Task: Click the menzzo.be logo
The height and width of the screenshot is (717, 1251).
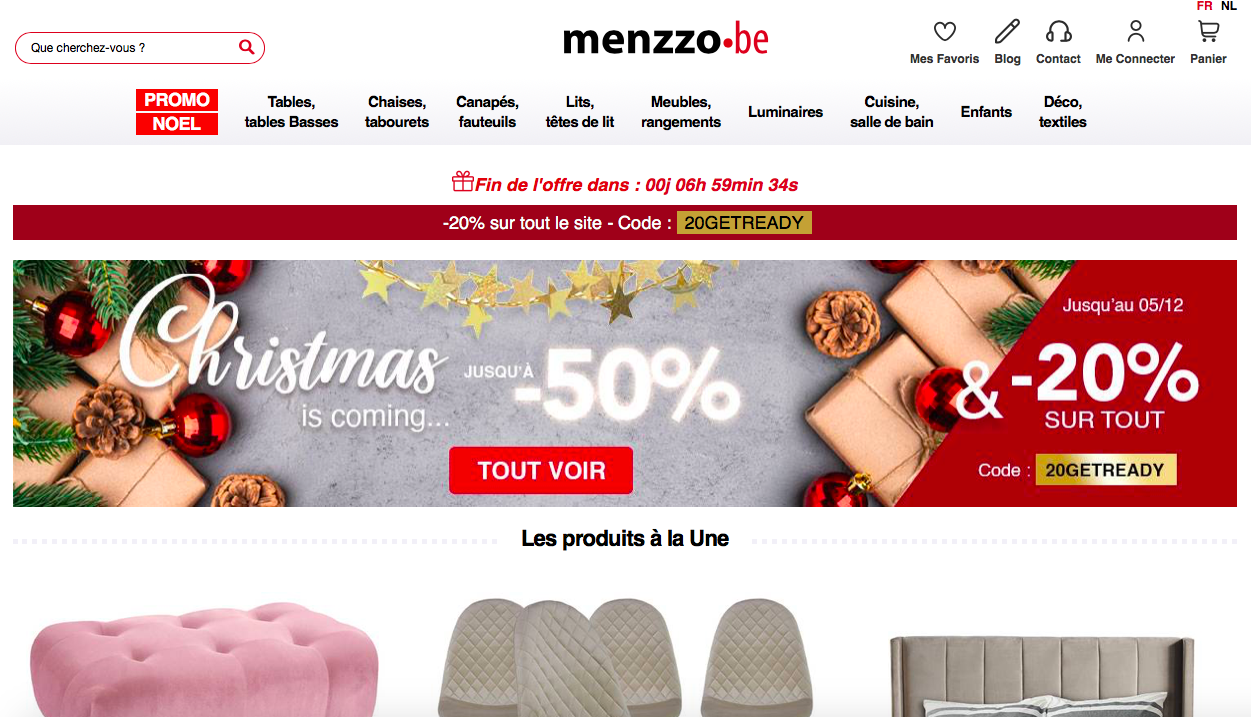Action: point(666,40)
